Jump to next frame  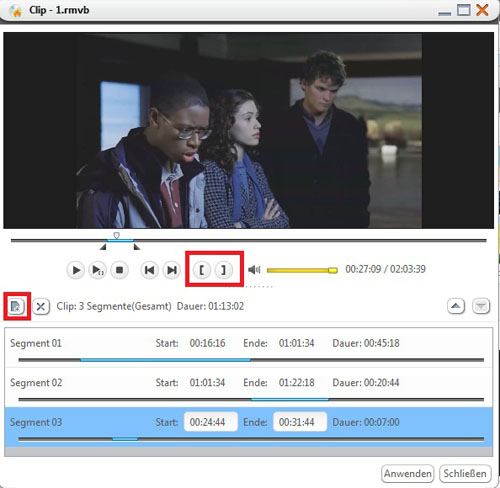pyautogui.click(x=171, y=270)
